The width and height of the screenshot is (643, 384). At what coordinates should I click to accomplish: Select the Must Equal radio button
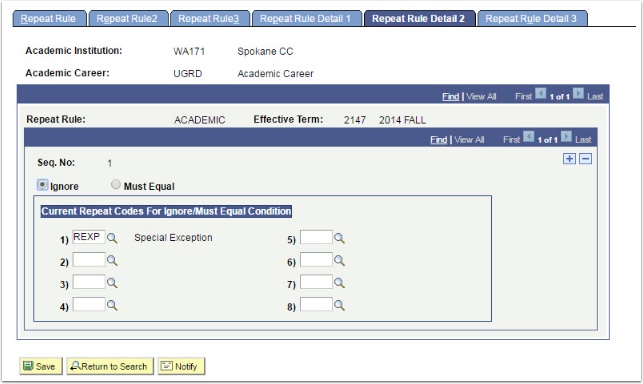coord(116,185)
